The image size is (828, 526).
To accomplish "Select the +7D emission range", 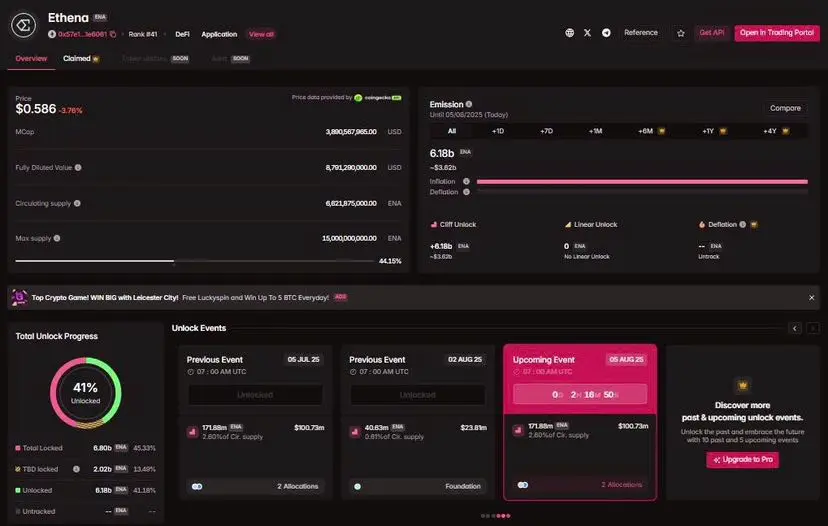I will [x=547, y=131].
